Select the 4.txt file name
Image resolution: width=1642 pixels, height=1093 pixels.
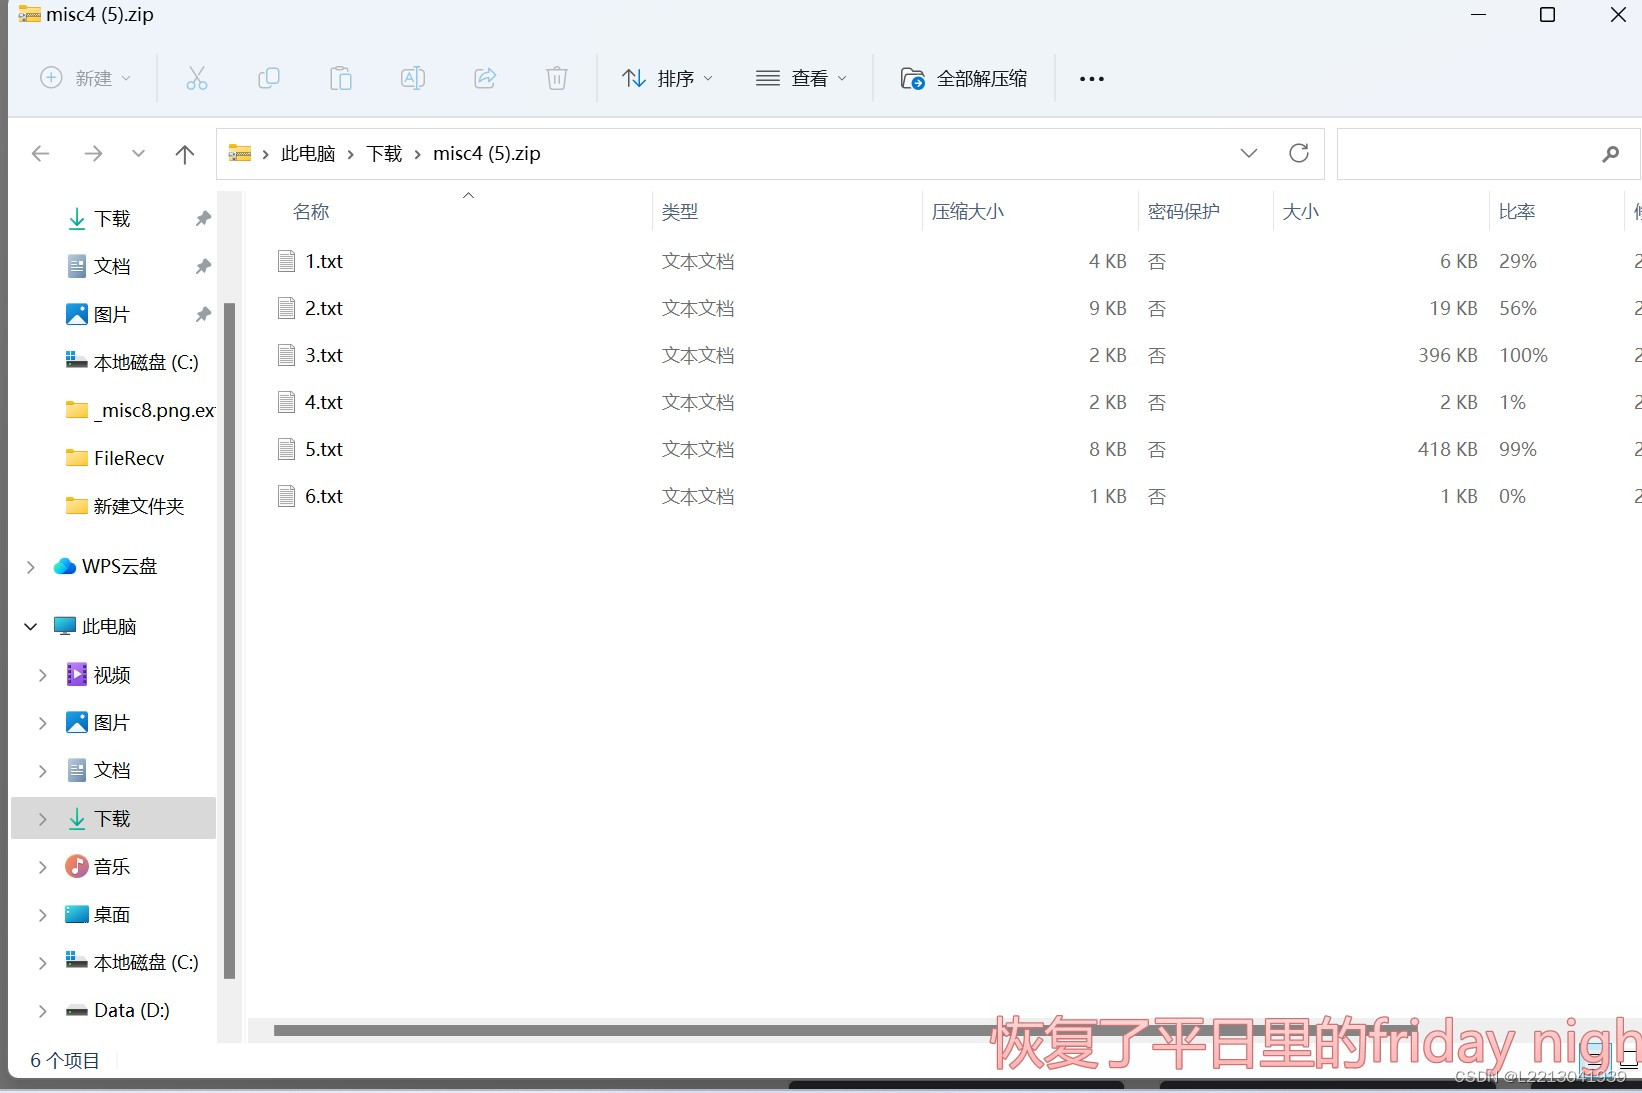[x=324, y=402]
